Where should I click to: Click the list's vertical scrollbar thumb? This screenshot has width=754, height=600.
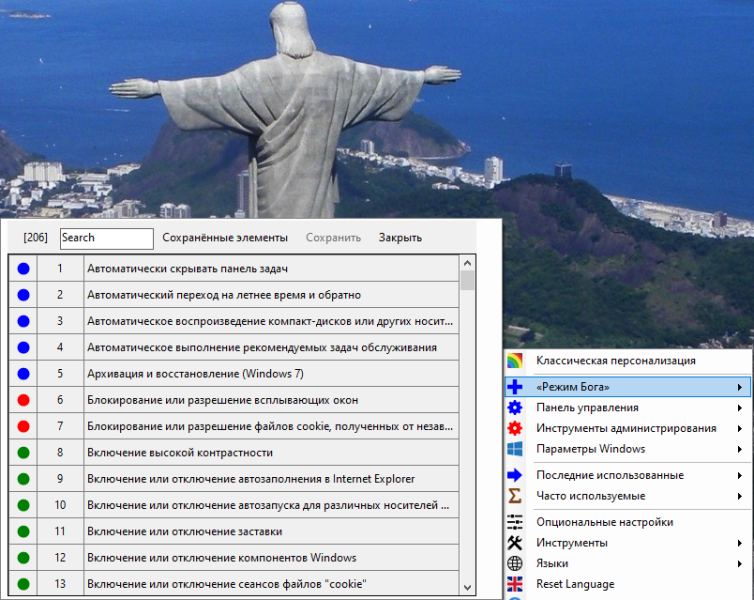click(467, 280)
